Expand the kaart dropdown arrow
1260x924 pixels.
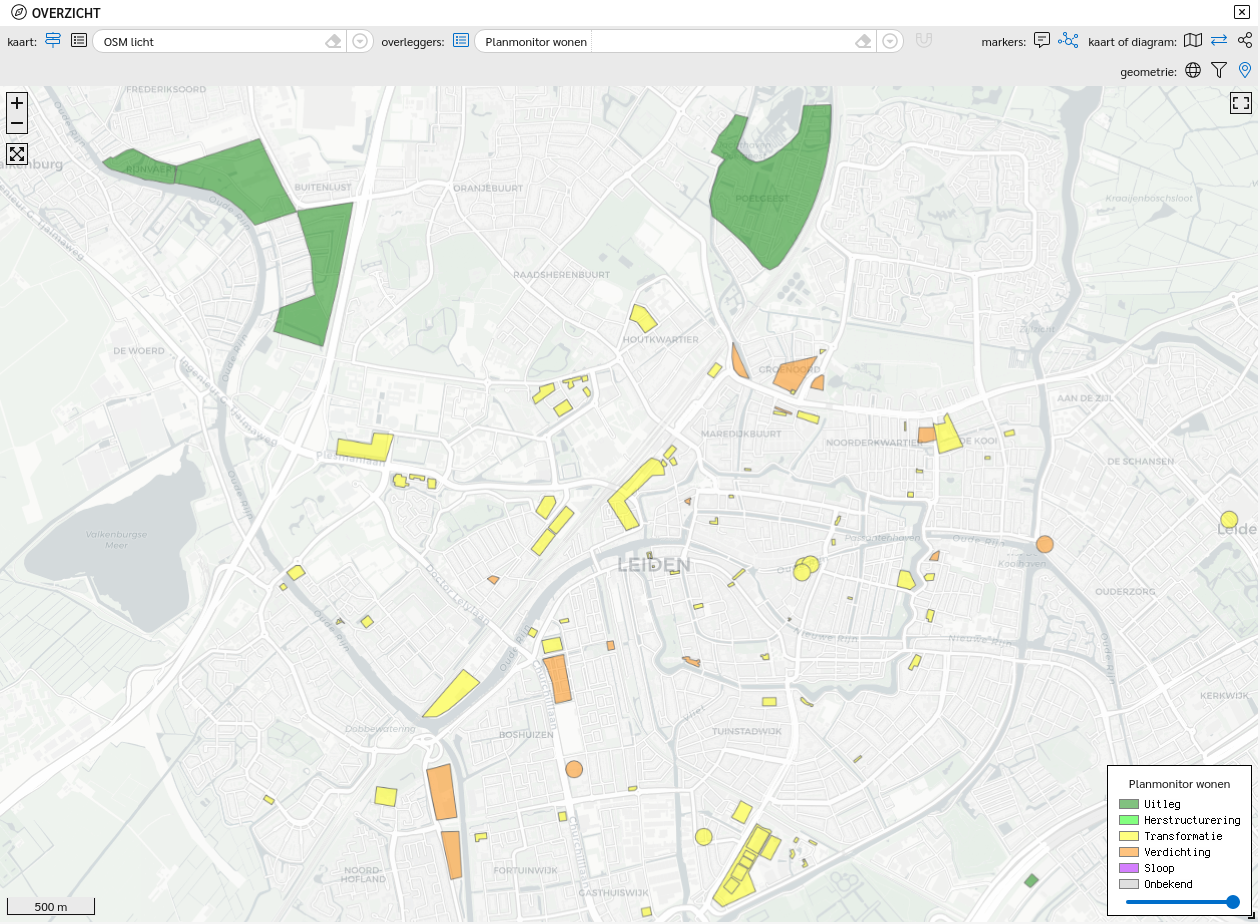tap(360, 41)
